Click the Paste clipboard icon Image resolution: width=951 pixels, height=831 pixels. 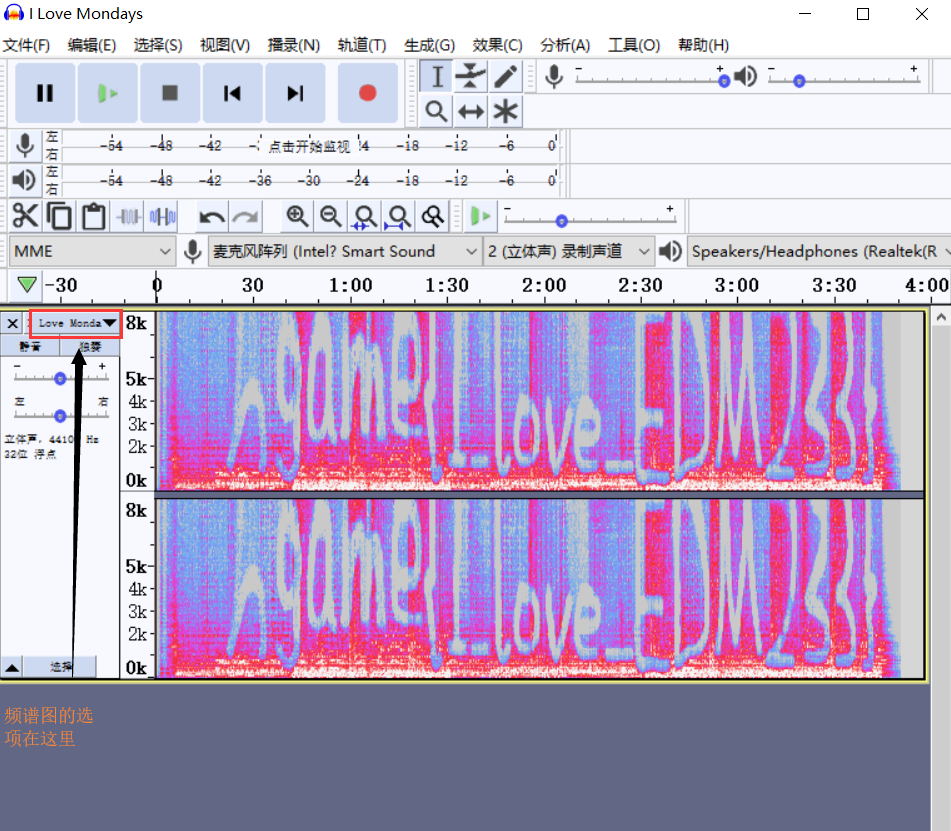click(93, 216)
